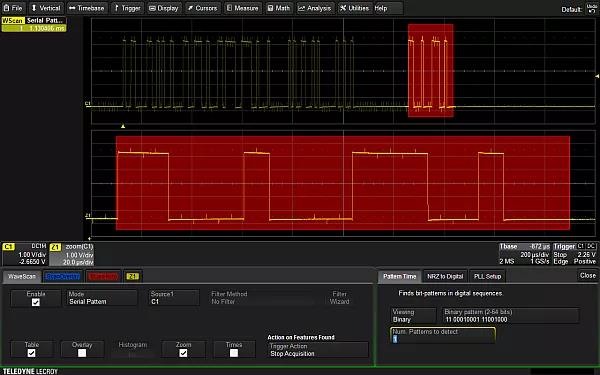
Task: Switch to the PLL Setup tab
Action: pyautogui.click(x=487, y=276)
